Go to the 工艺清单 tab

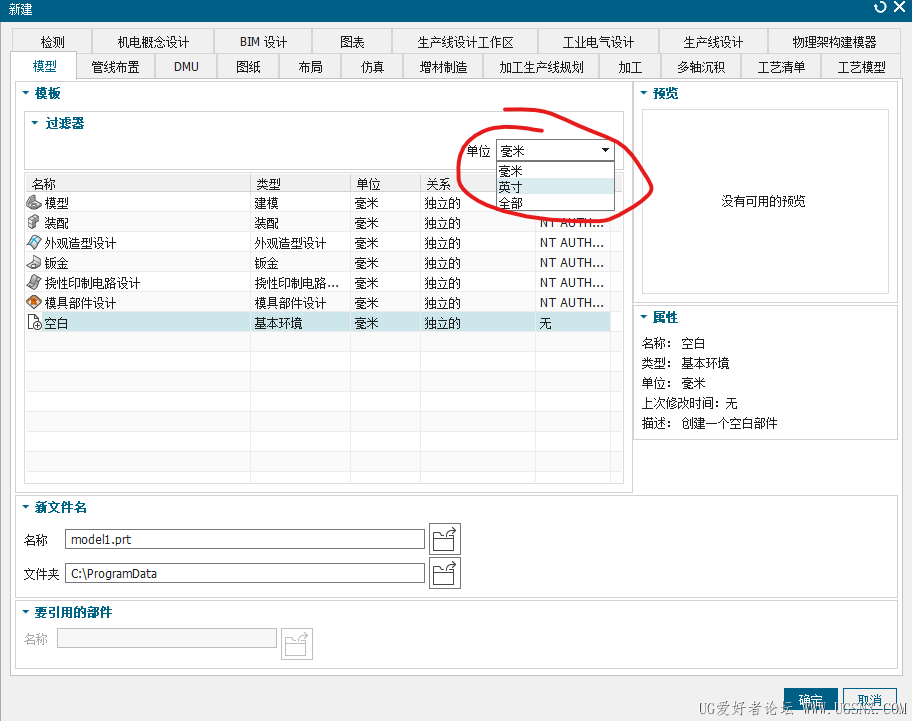[x=781, y=67]
